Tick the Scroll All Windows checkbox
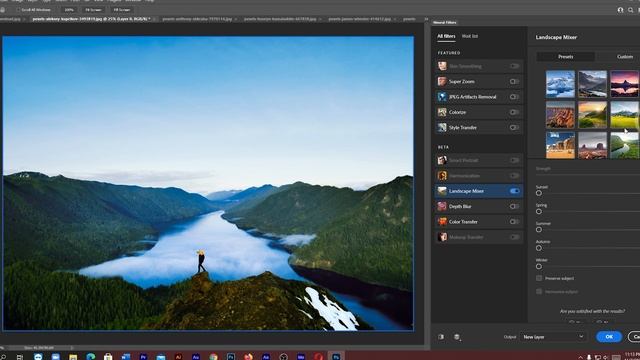Screen dimensions: 640x360 [x=18, y=9]
